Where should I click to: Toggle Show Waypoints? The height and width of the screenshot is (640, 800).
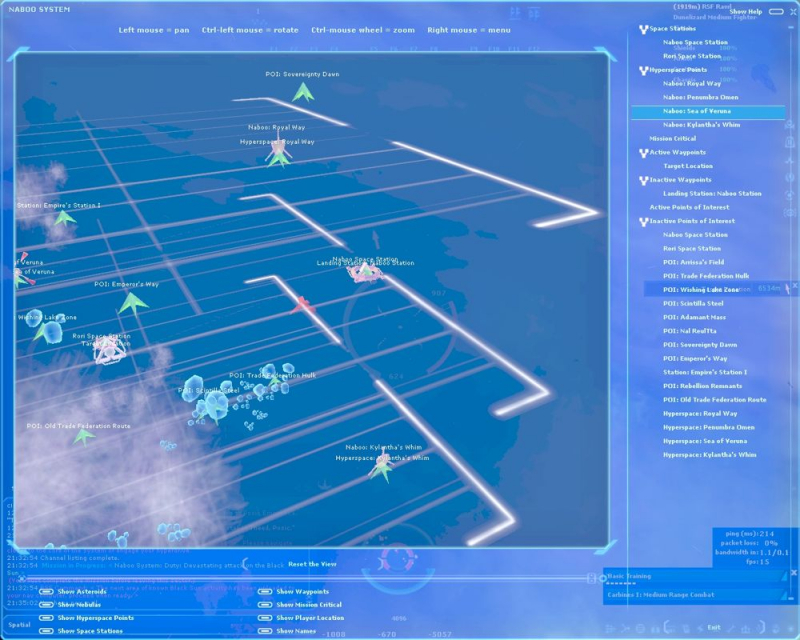pos(265,592)
